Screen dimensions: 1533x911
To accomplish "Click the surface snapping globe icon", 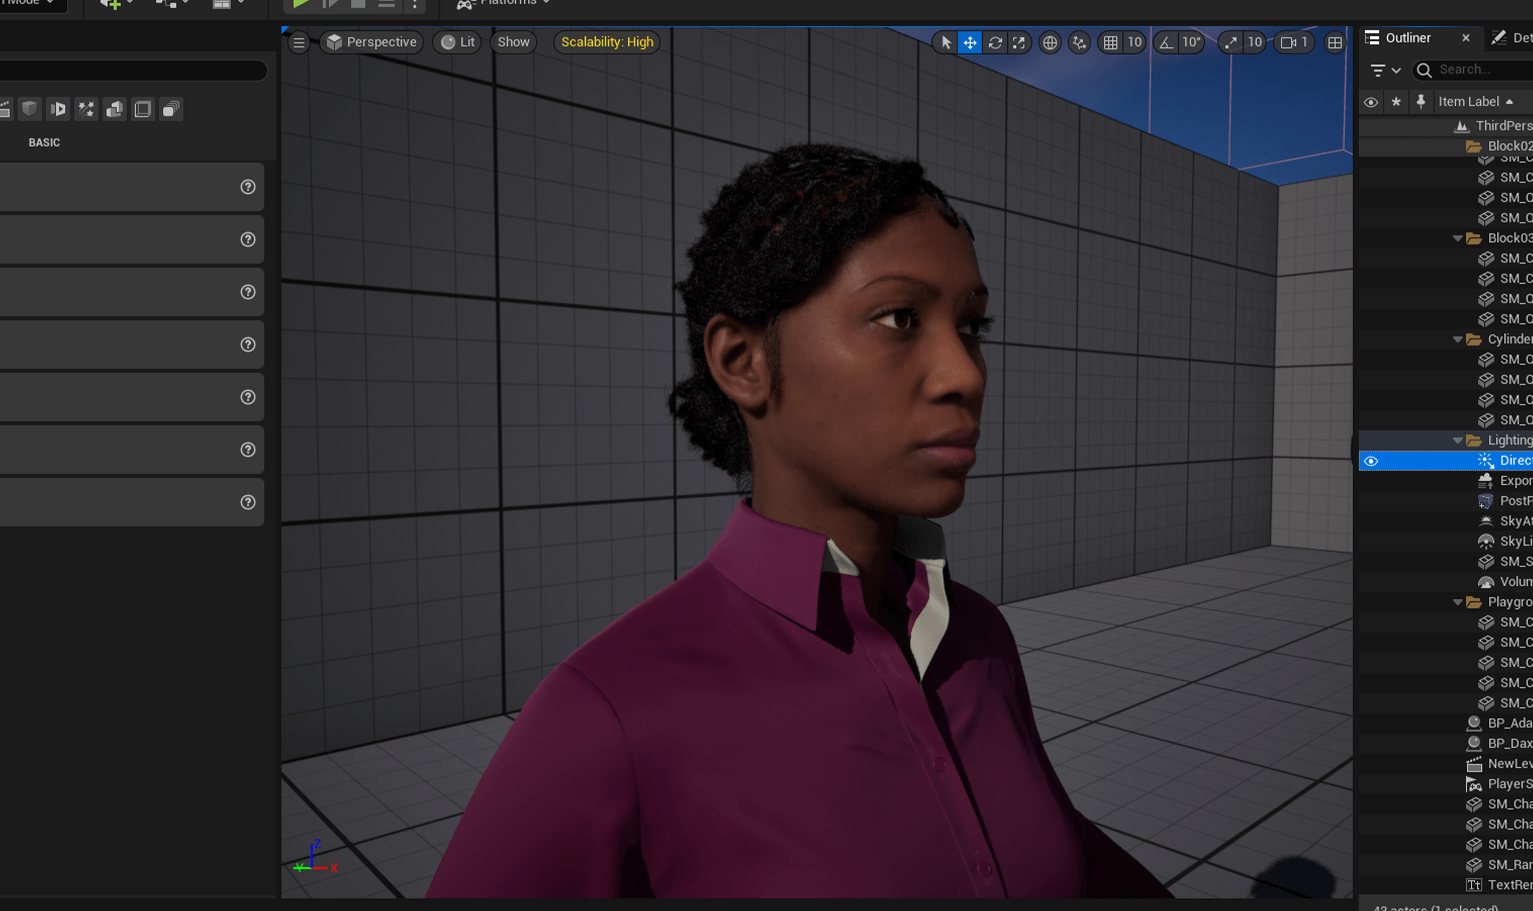I will click(x=1050, y=43).
